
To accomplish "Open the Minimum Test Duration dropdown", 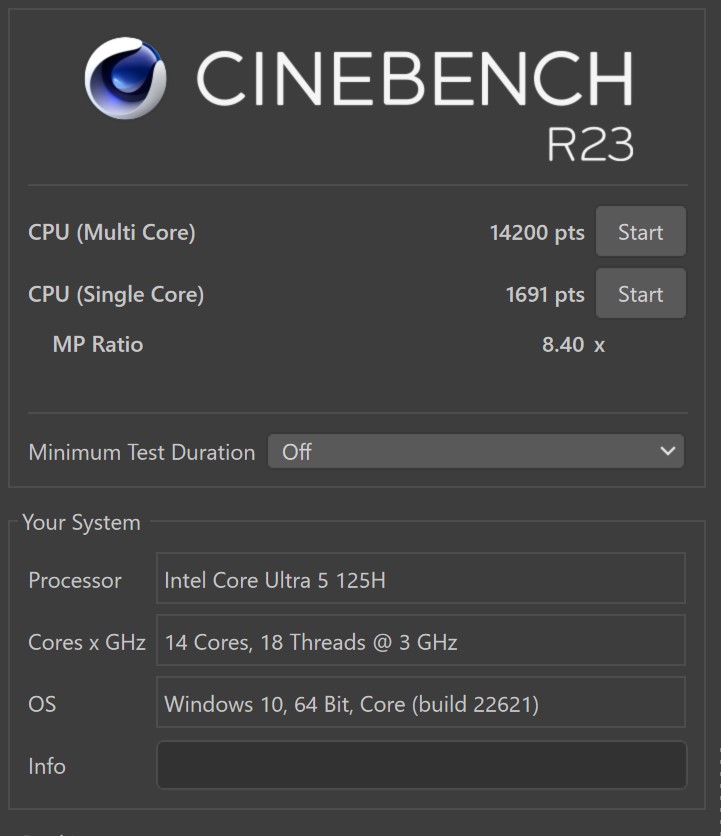I will [476, 451].
